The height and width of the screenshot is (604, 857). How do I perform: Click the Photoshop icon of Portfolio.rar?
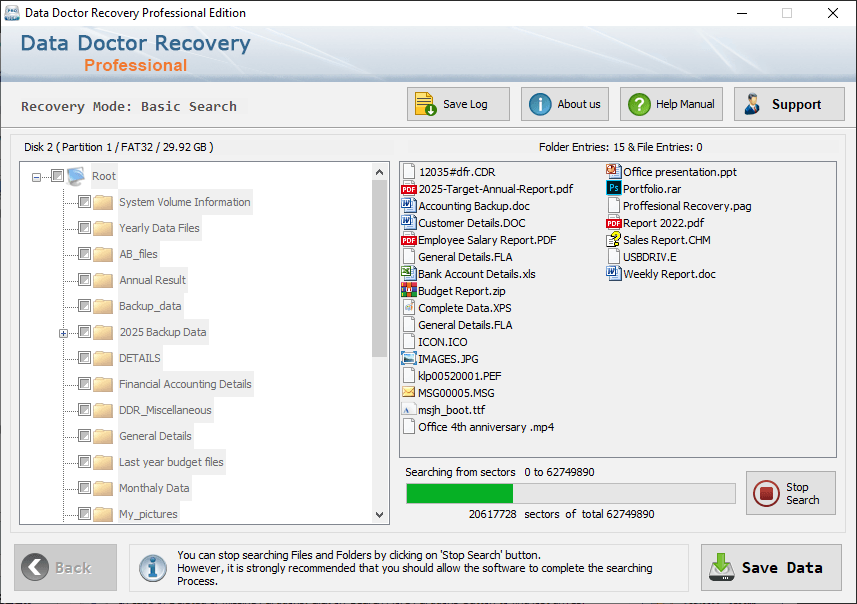click(613, 189)
